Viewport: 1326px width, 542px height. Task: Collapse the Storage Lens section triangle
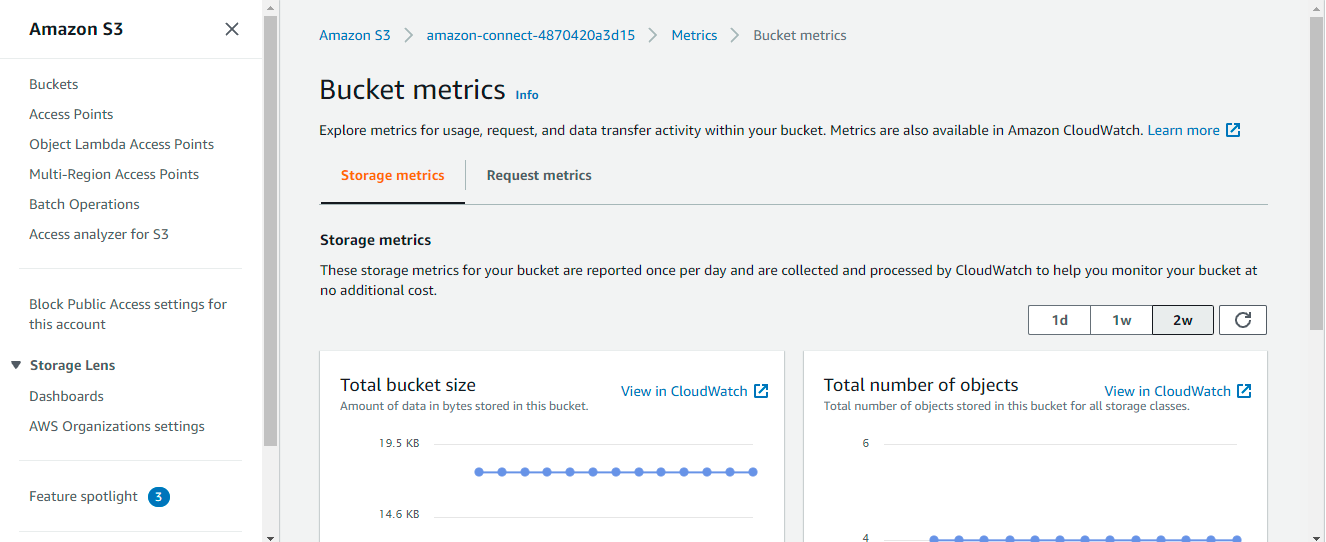(16, 365)
